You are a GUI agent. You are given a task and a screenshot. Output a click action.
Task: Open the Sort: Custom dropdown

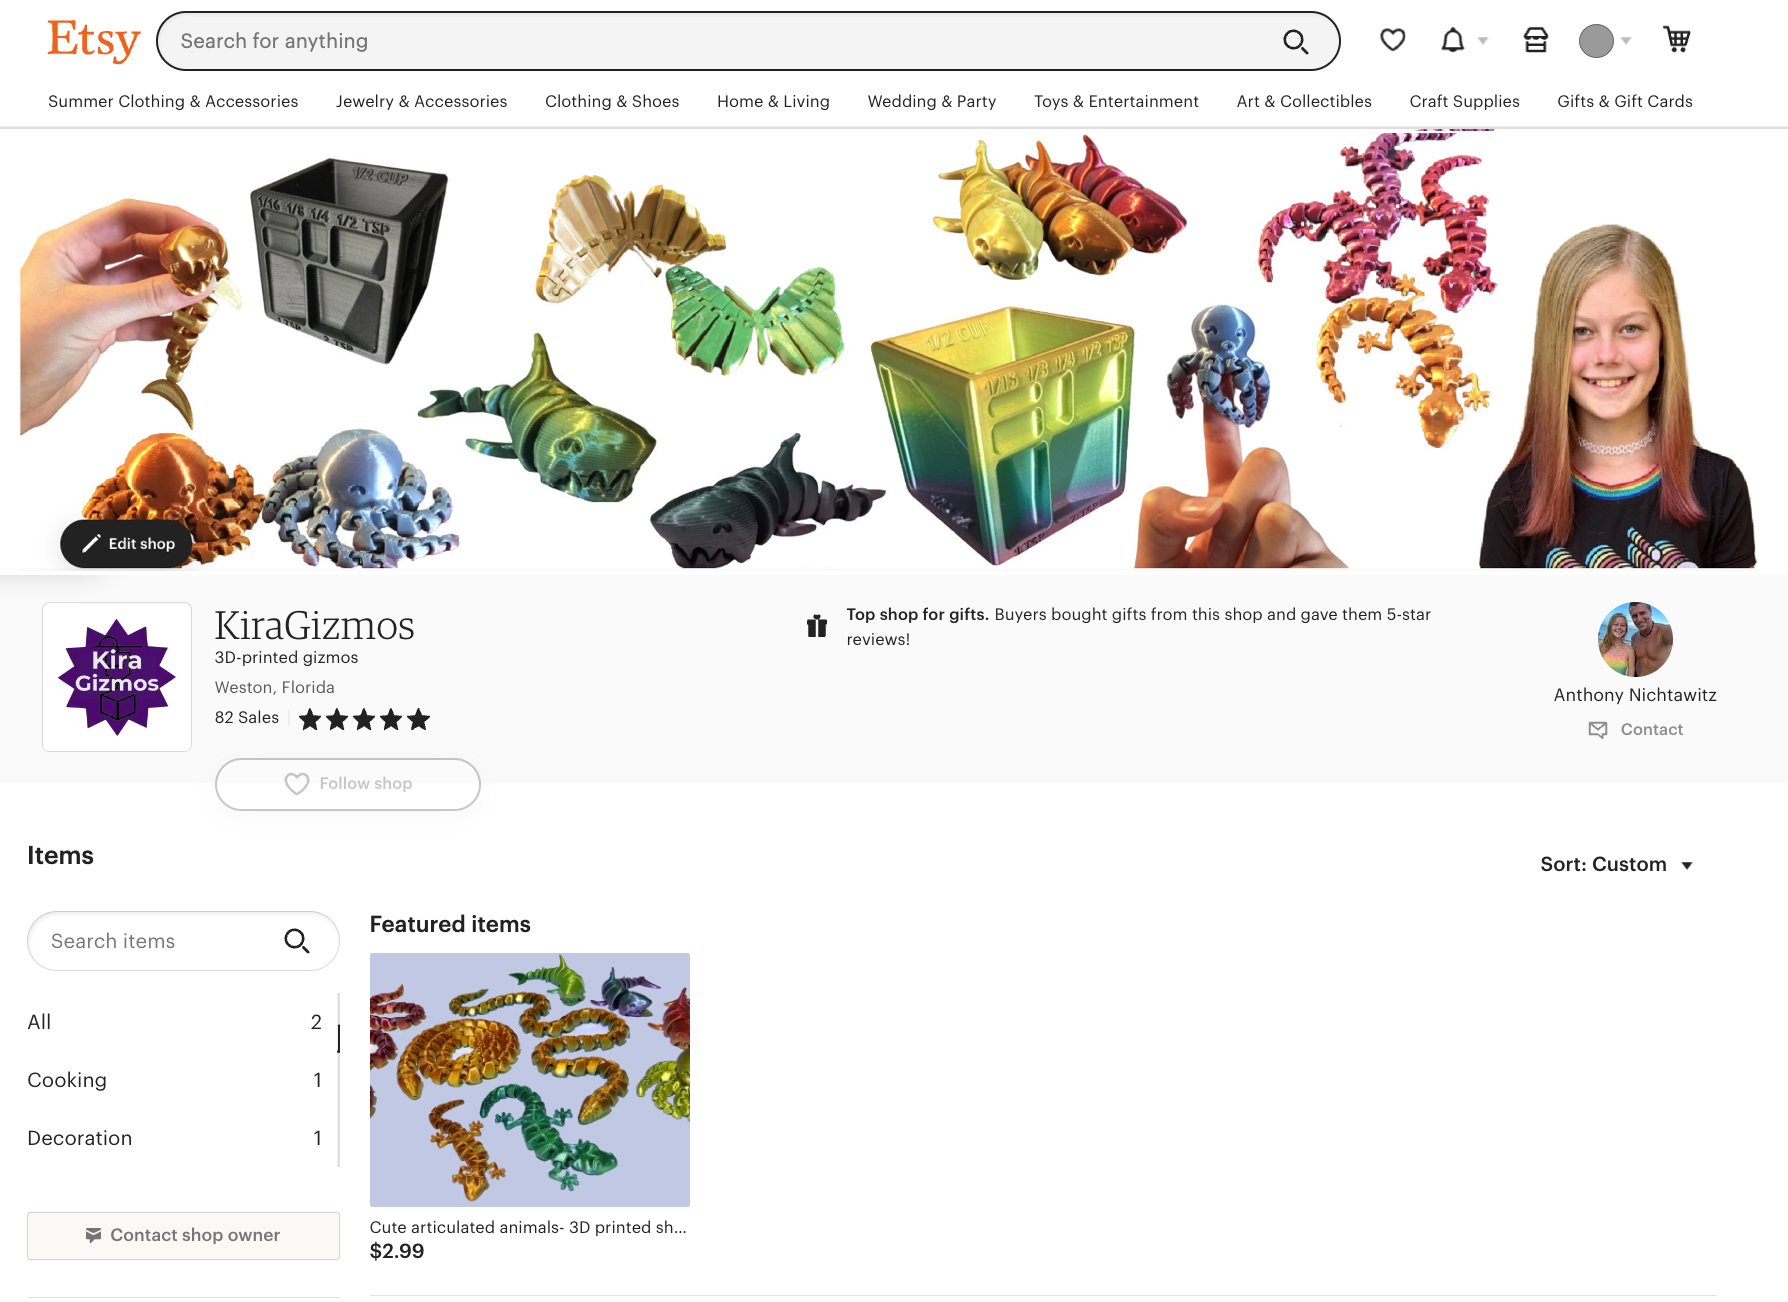point(1616,865)
